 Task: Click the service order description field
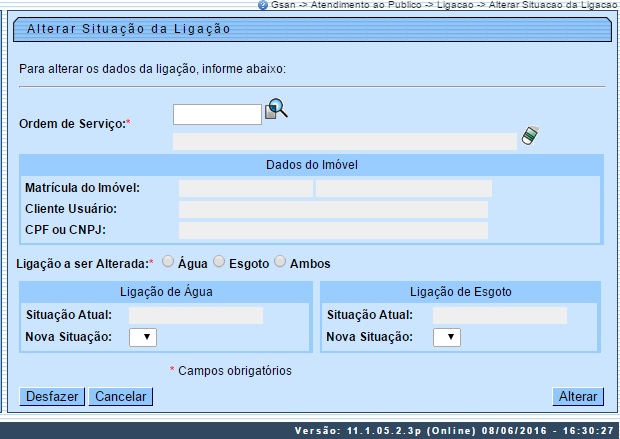pos(344,142)
